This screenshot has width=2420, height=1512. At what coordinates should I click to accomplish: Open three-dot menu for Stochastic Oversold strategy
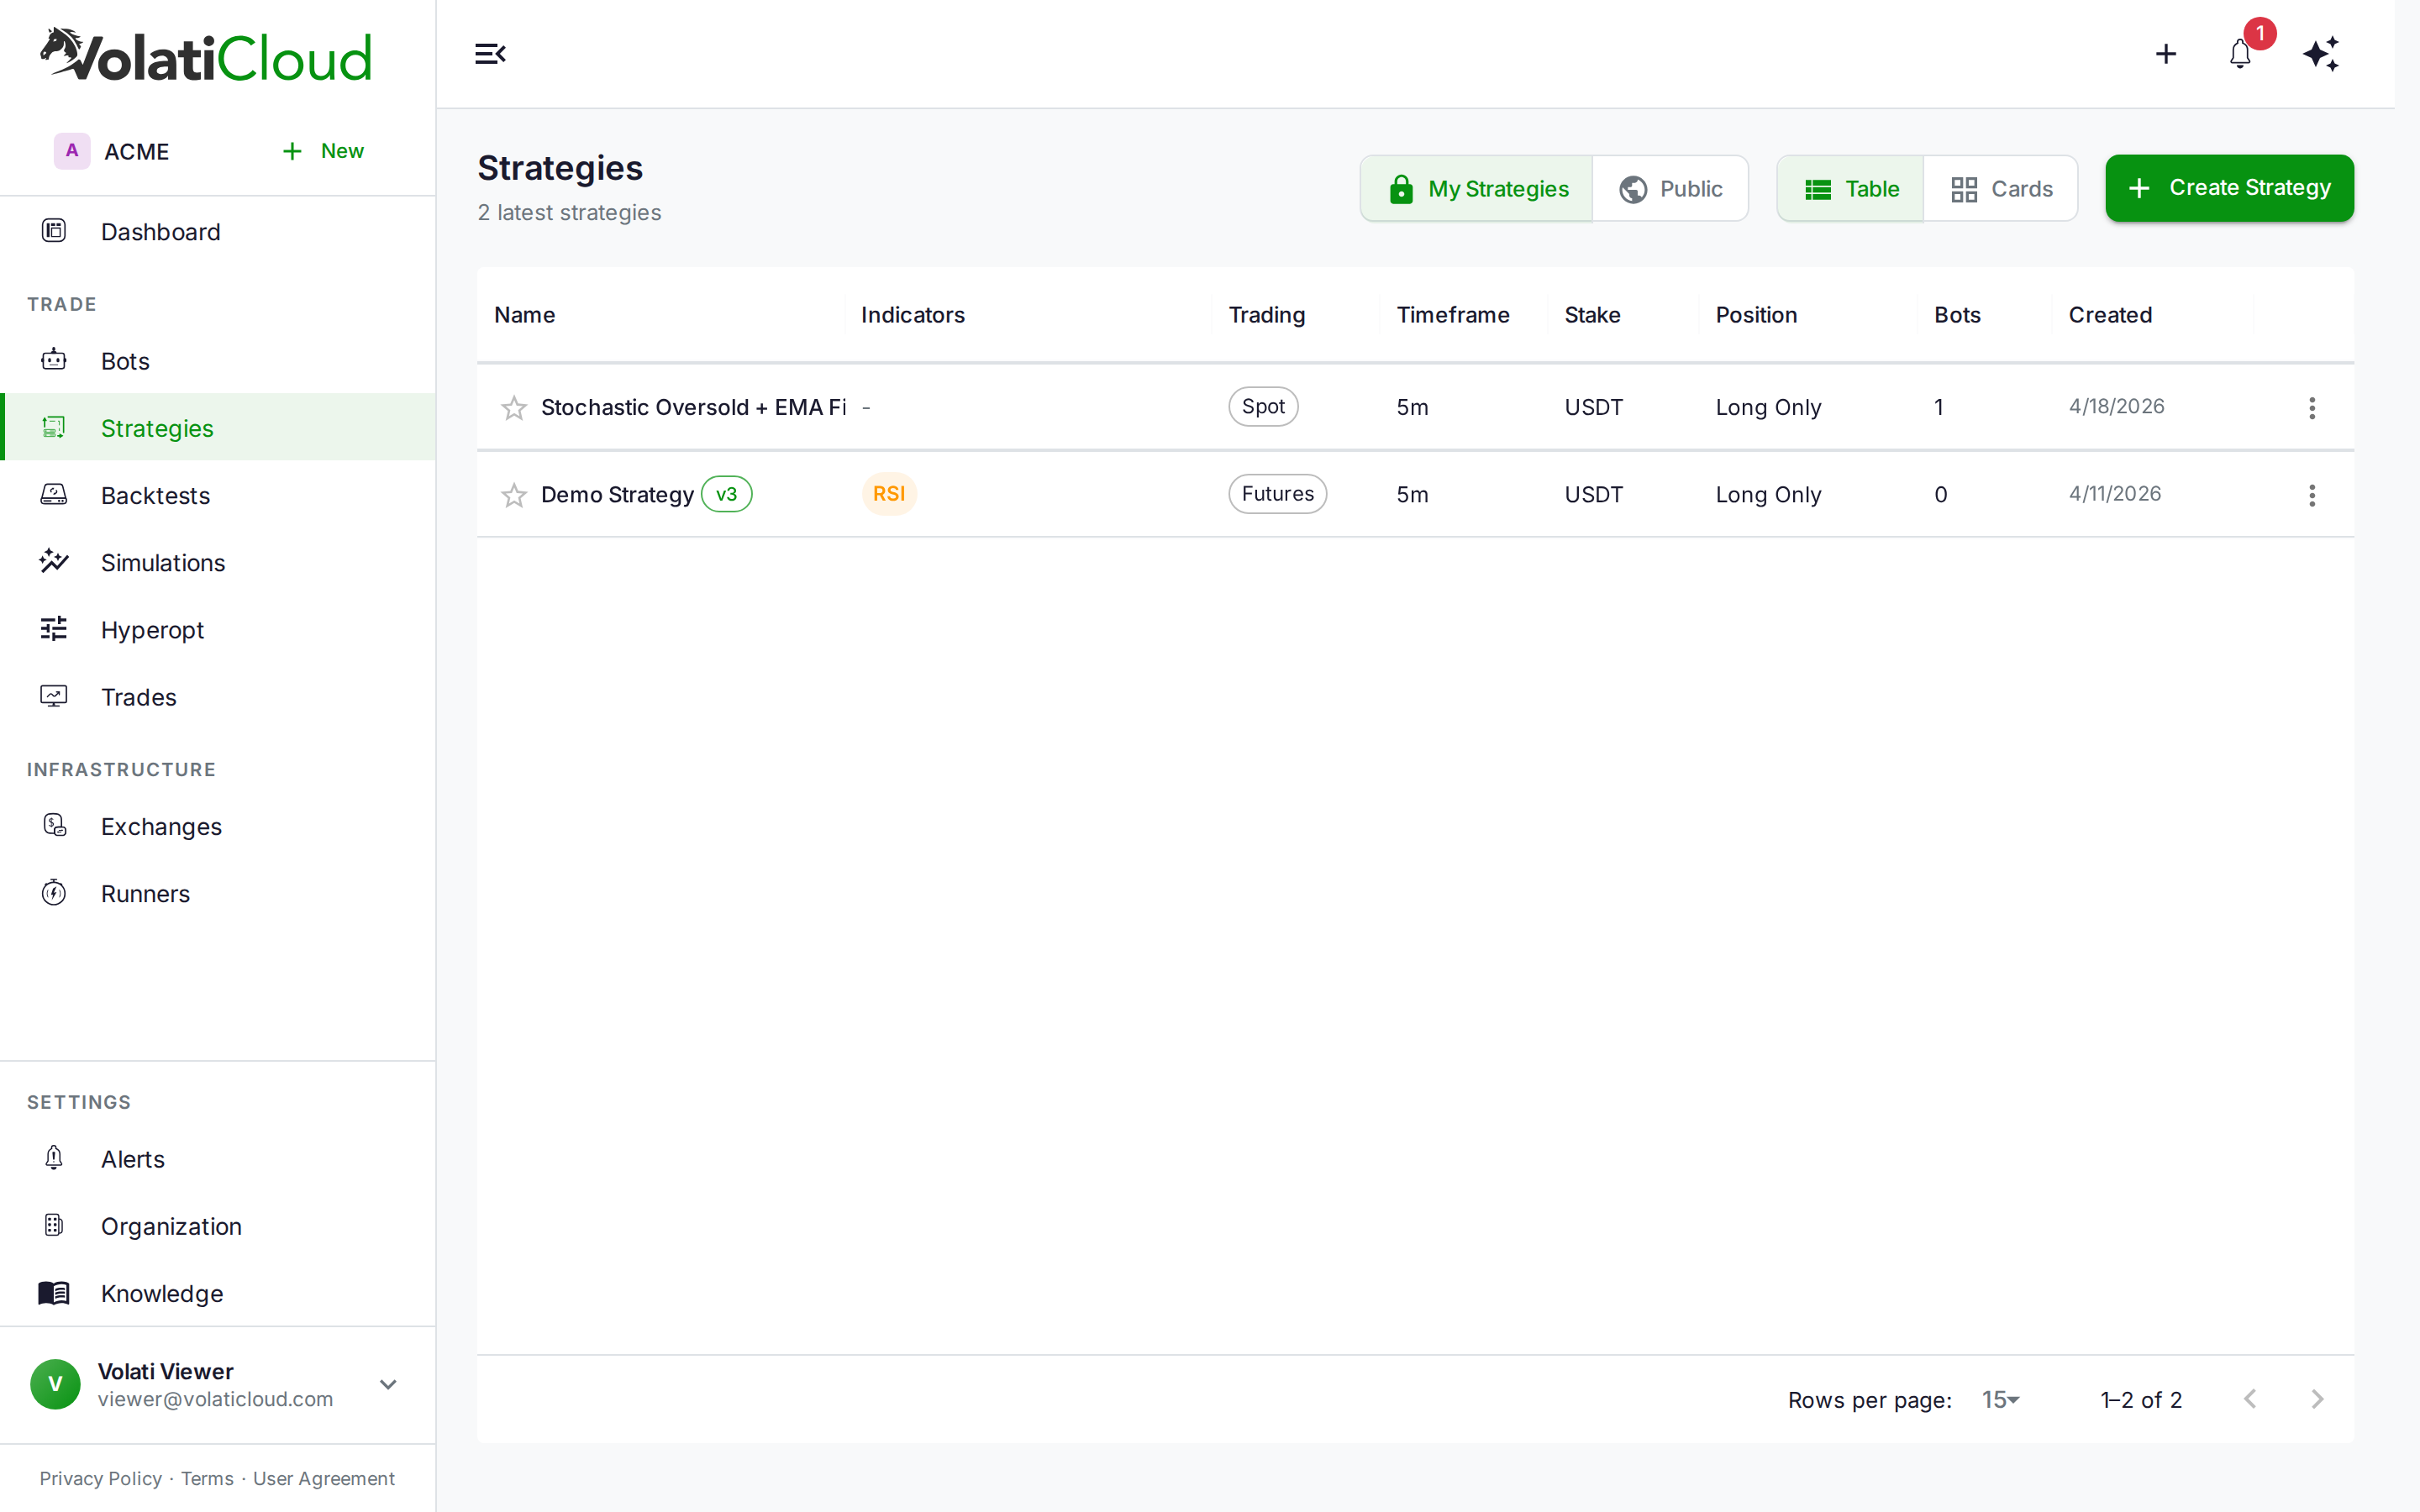click(2312, 407)
